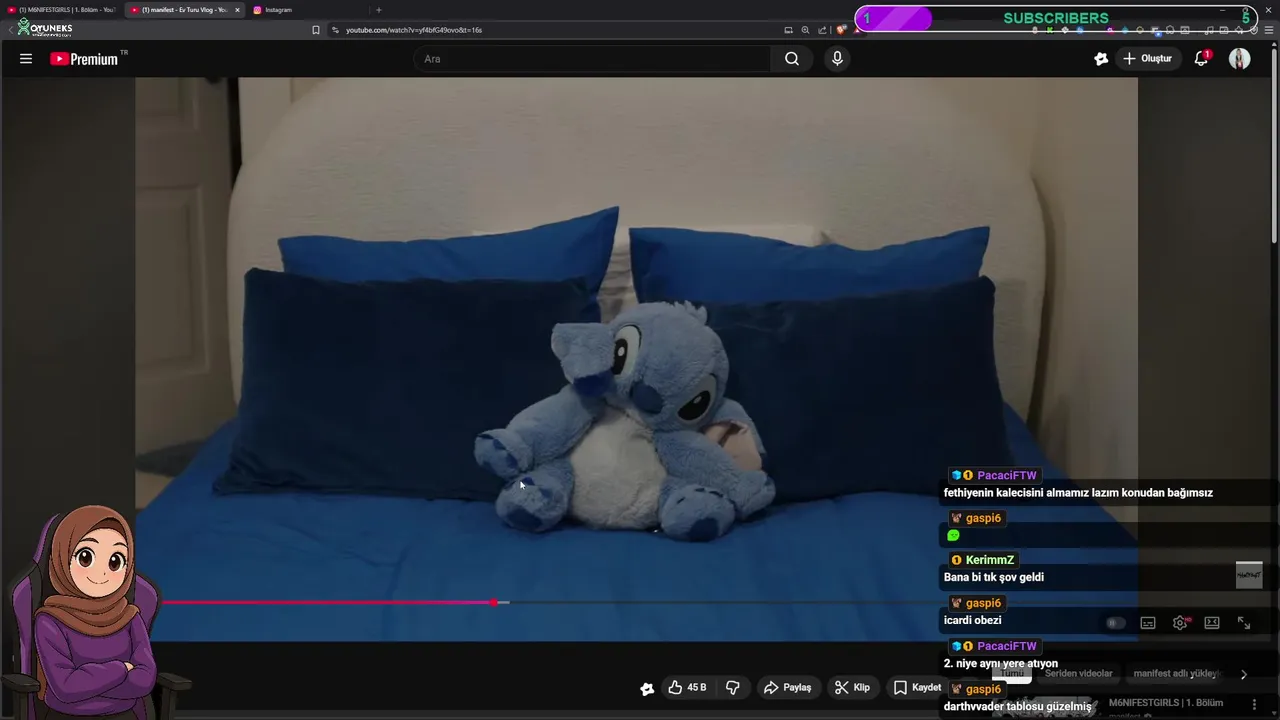Dislike the video with thumbs down

(x=733, y=688)
